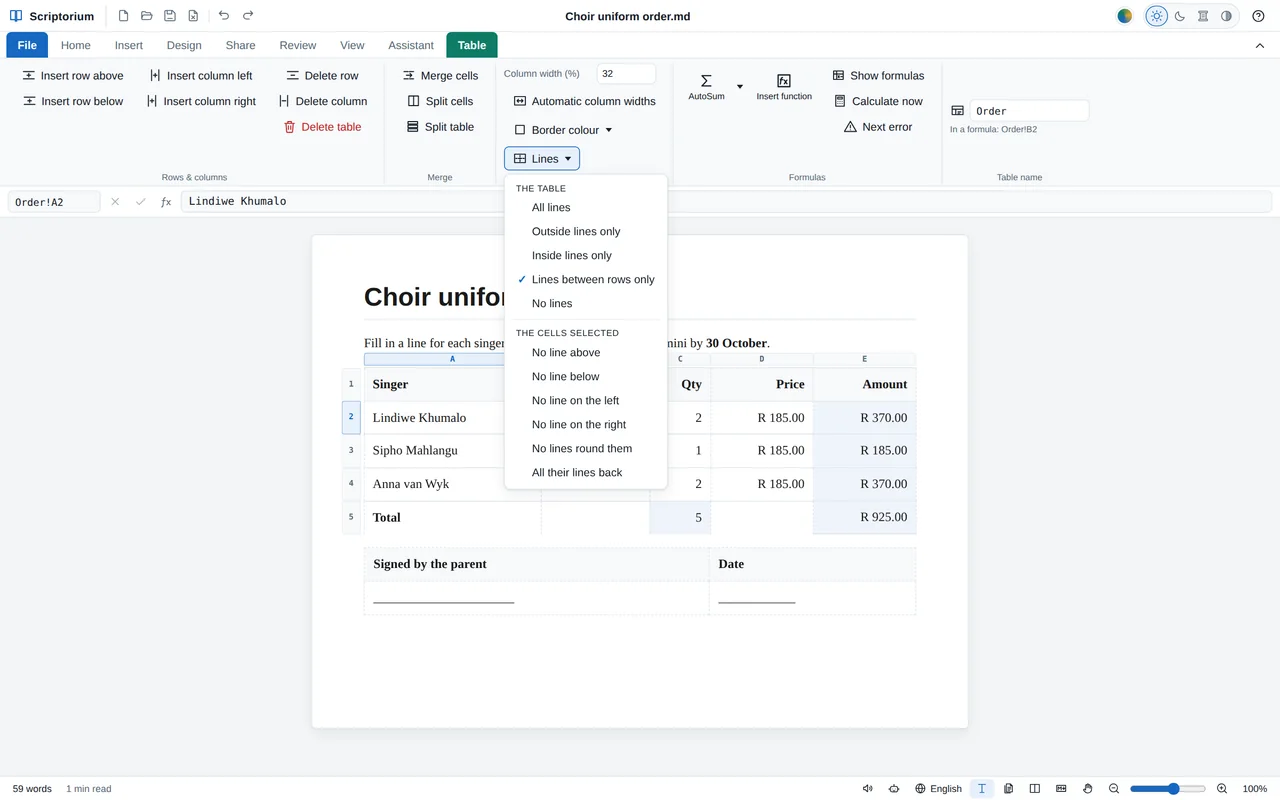Click the Column width percent field

(x=626, y=74)
